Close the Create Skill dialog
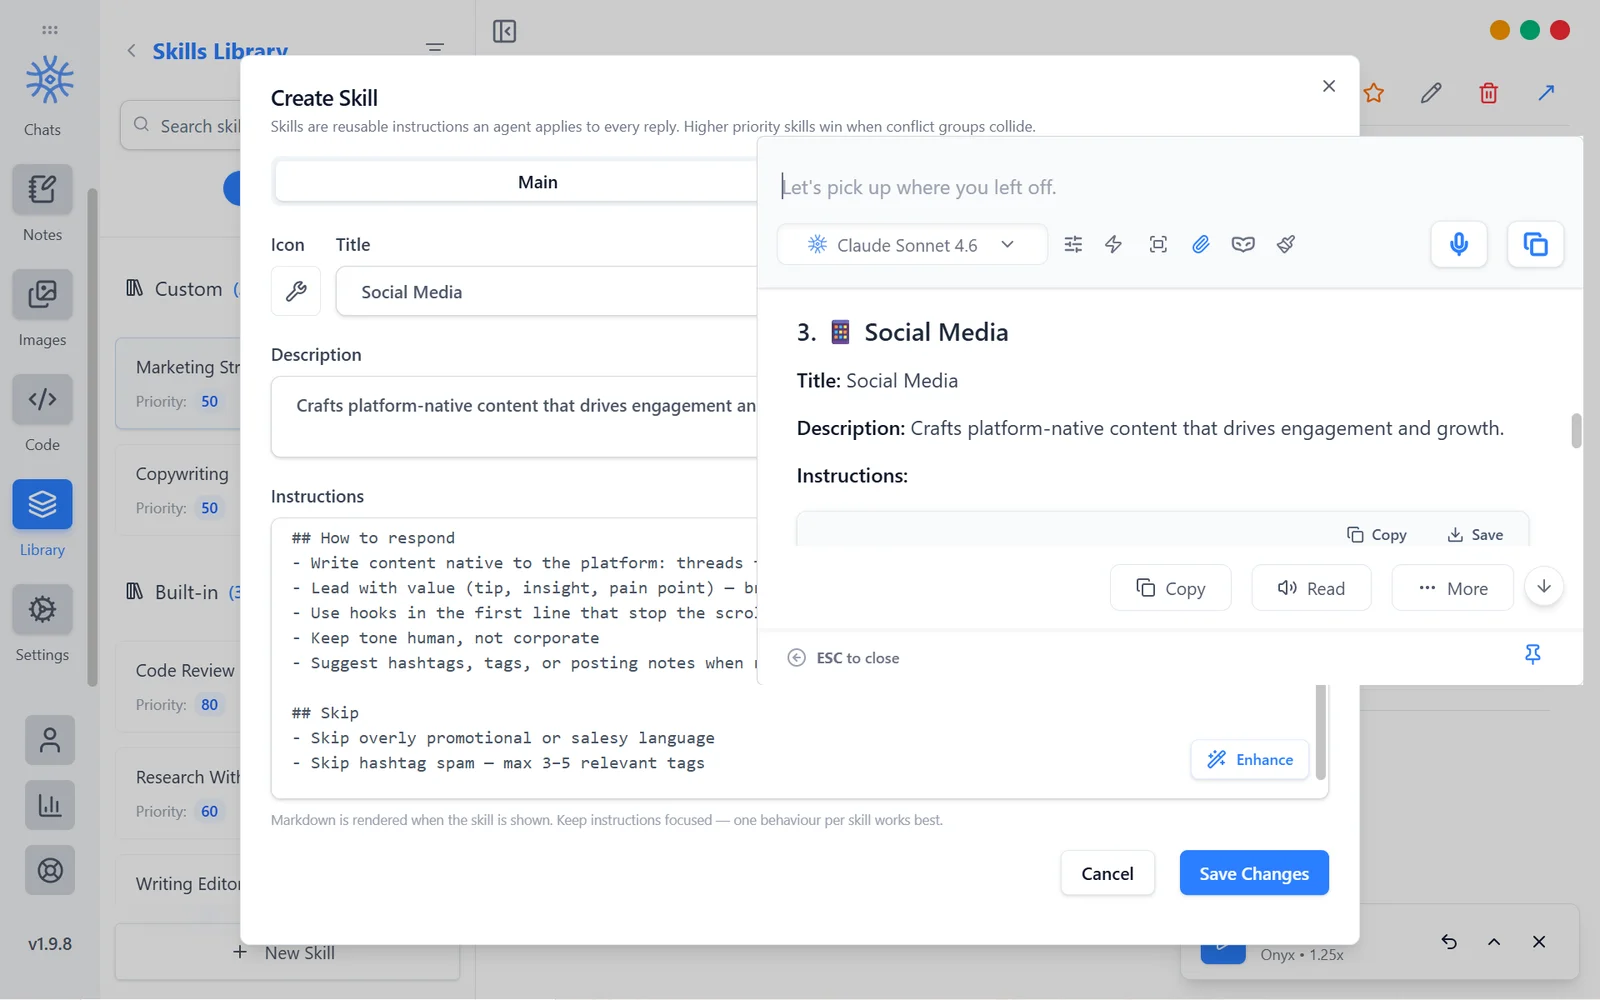This screenshot has width=1600, height=1000. [x=1329, y=86]
